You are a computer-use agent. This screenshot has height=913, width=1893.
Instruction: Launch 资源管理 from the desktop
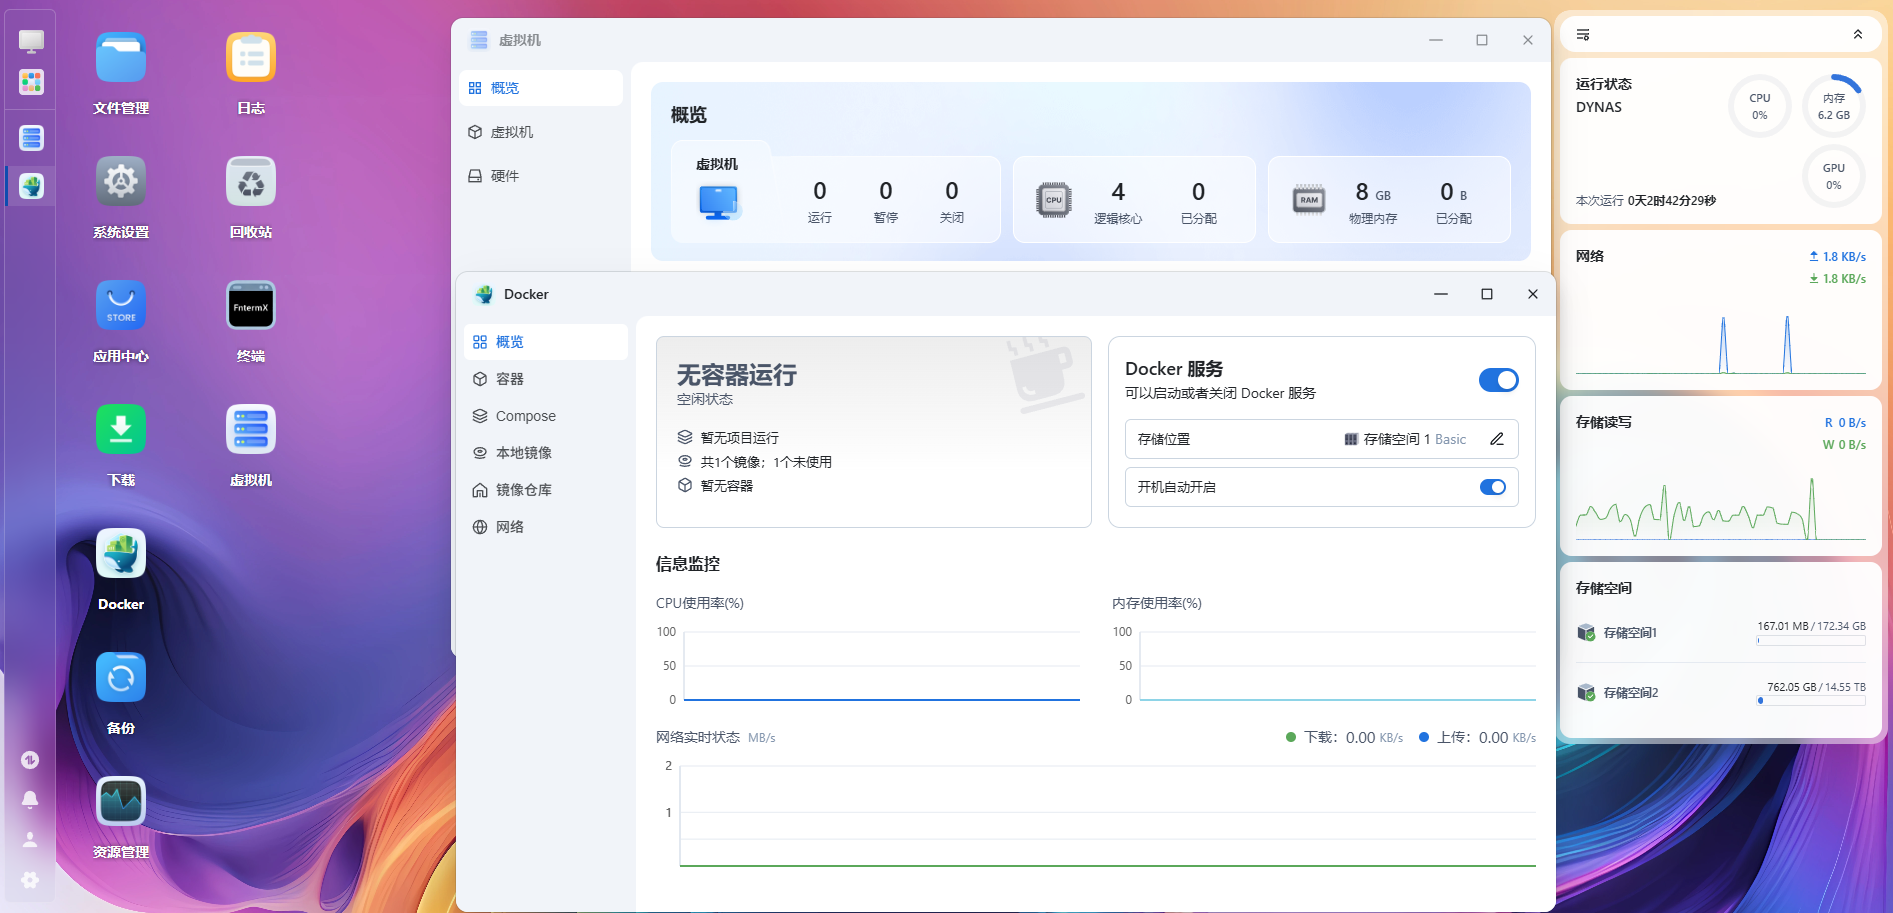pos(120,800)
